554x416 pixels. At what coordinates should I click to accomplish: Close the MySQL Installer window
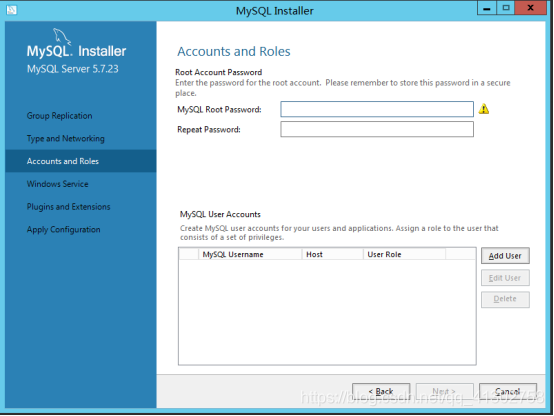[531, 8]
